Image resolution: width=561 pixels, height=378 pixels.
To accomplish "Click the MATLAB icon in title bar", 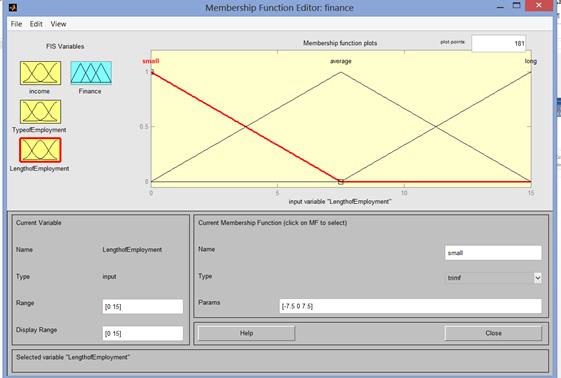I will click(x=13, y=7).
